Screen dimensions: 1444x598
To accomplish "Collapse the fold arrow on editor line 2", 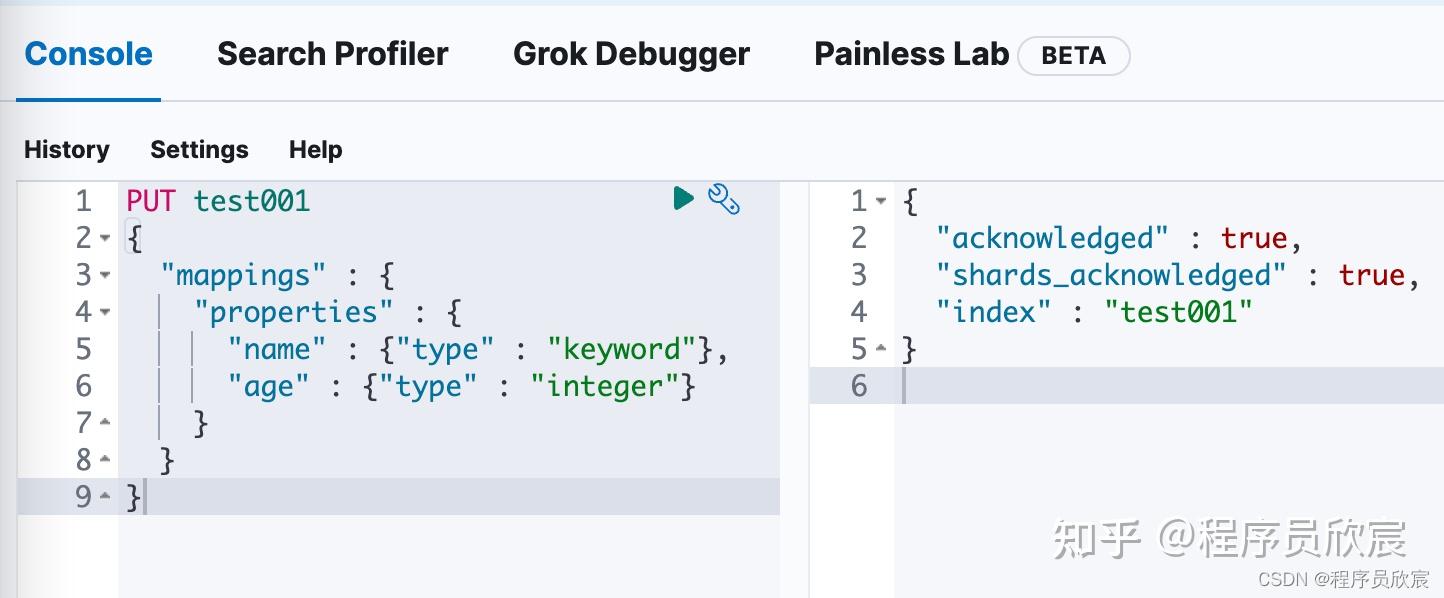I will point(105,238).
